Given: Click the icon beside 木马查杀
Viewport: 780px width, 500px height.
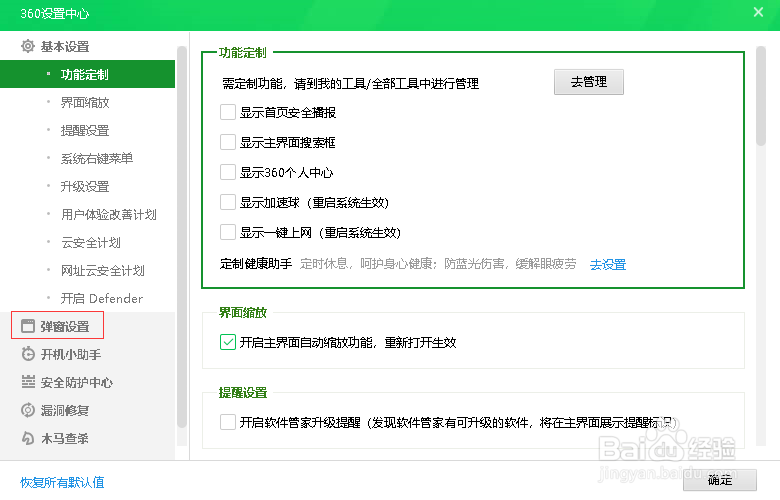Looking at the screenshot, I should (x=28, y=438).
